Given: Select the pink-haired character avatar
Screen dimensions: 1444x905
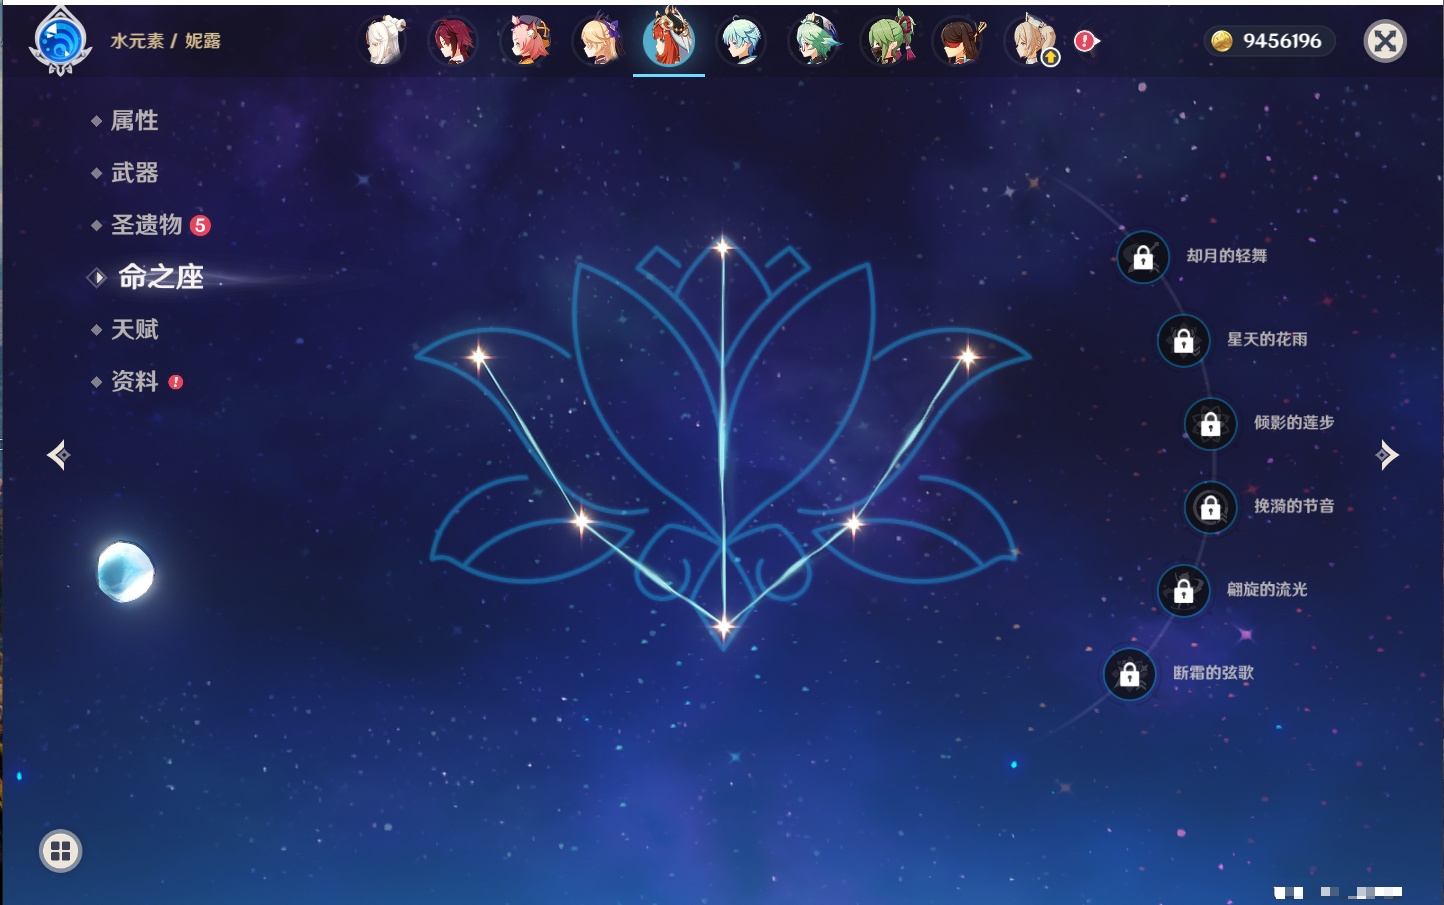Looking at the screenshot, I should 527,41.
